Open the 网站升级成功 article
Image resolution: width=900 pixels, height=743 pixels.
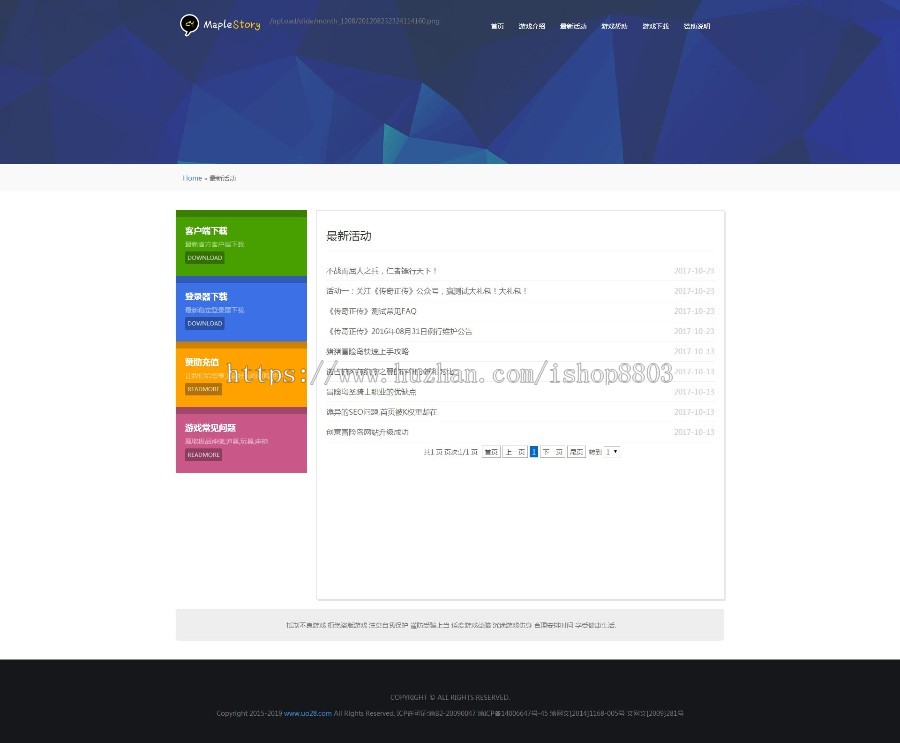[367, 432]
